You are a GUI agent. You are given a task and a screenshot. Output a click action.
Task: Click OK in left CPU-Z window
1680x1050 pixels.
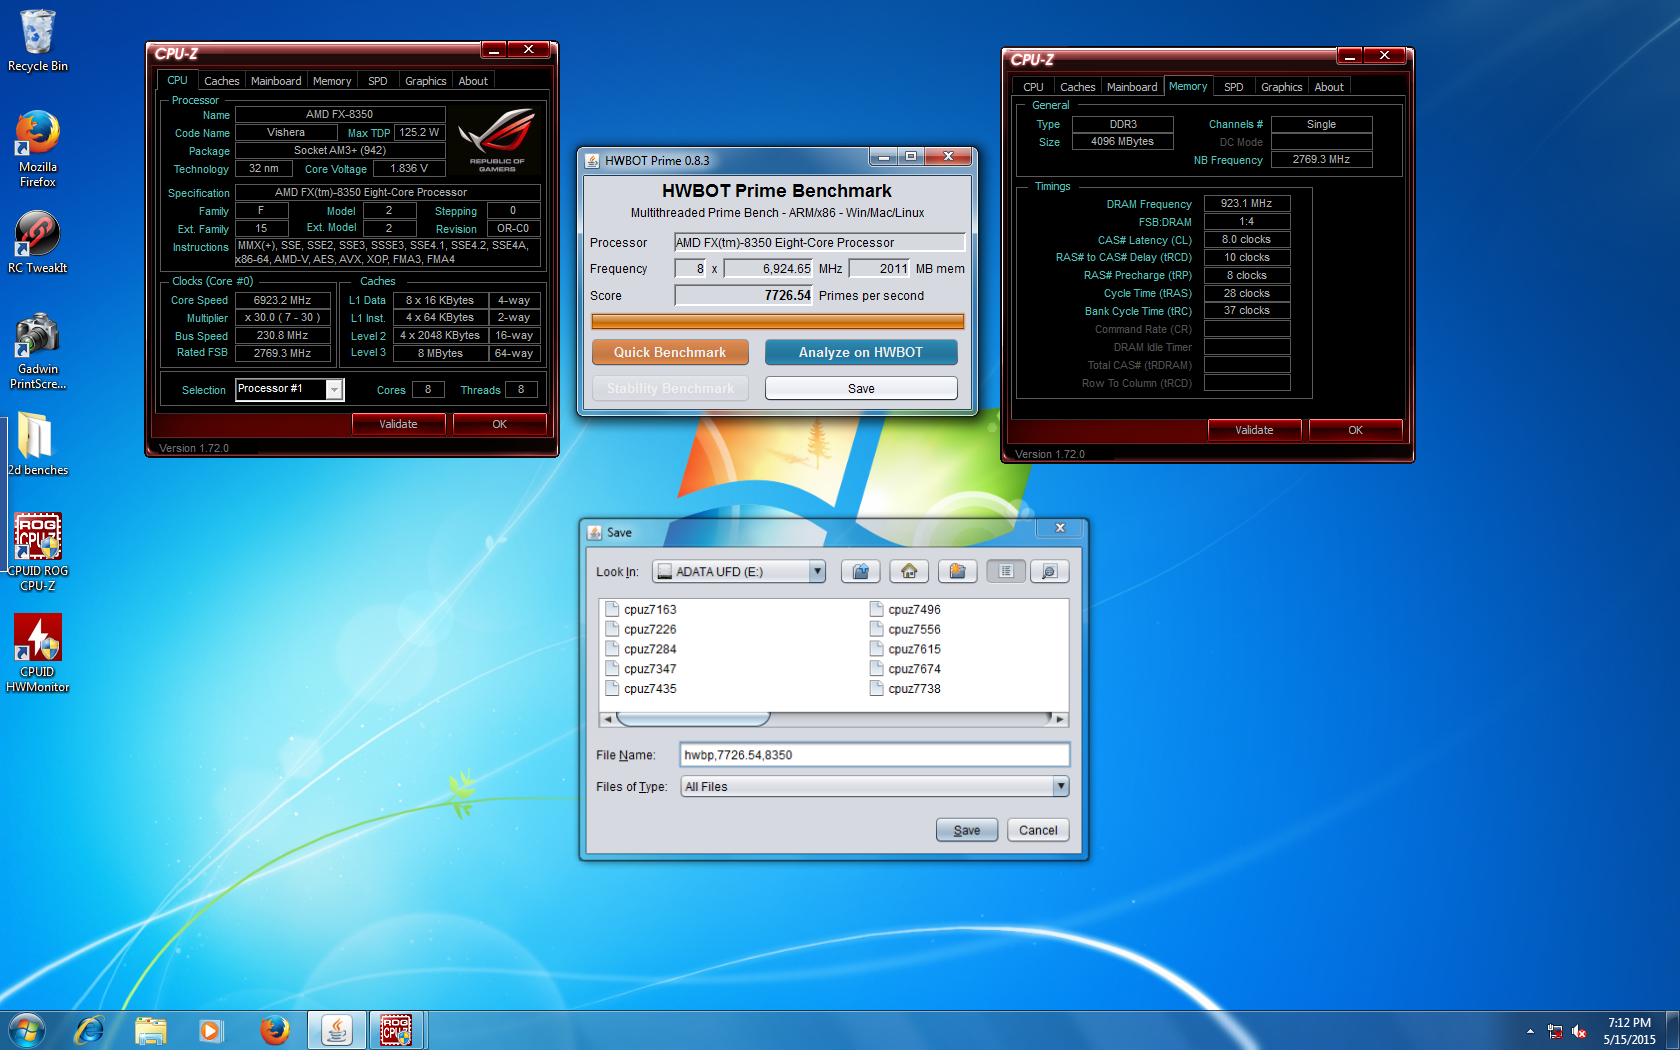coord(499,424)
